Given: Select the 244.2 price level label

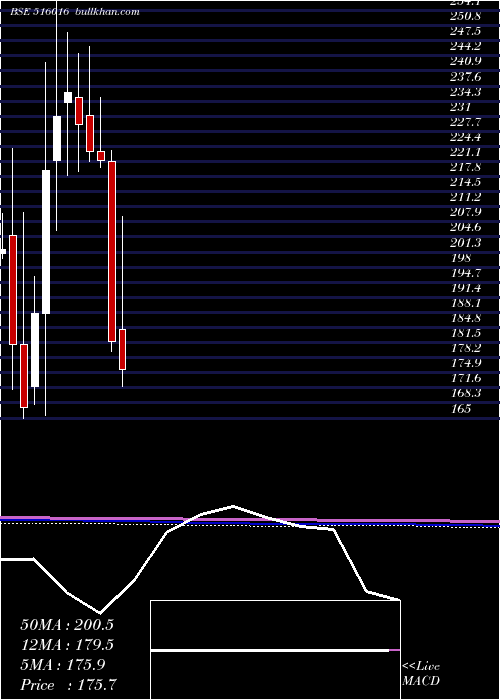Looking at the screenshot, I should click(x=466, y=47).
